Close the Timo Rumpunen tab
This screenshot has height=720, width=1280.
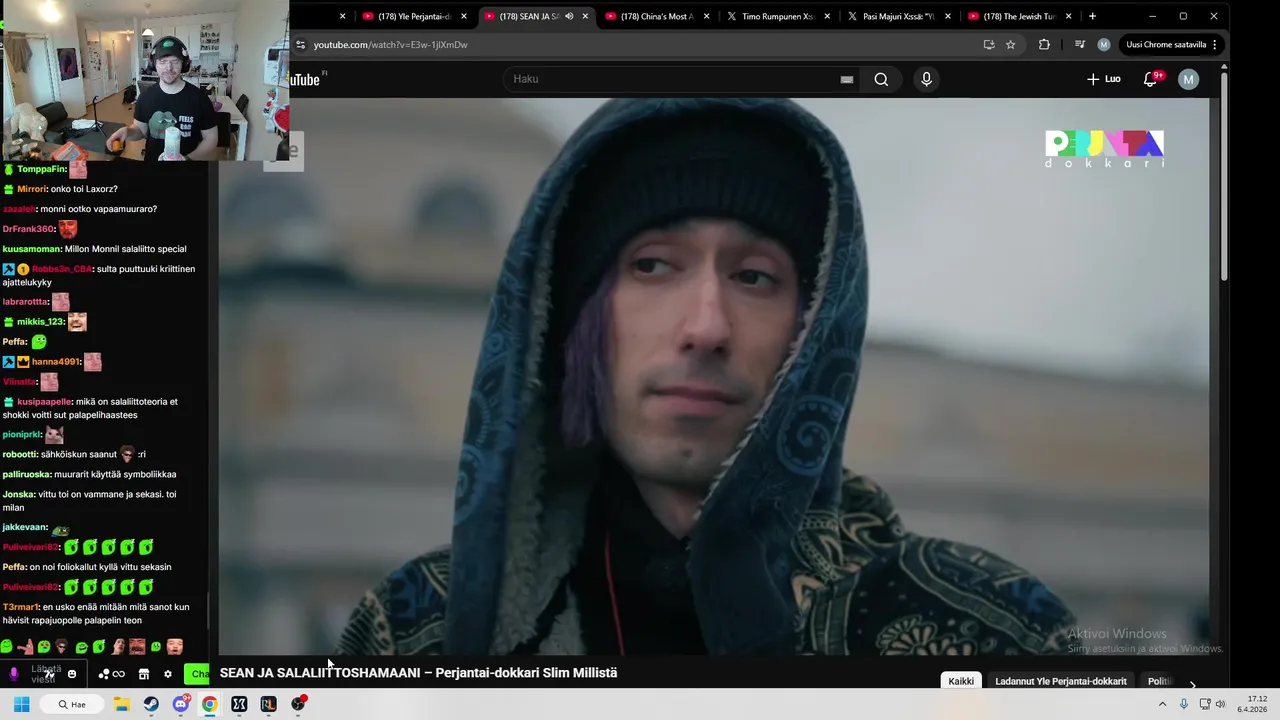pyautogui.click(x=827, y=16)
